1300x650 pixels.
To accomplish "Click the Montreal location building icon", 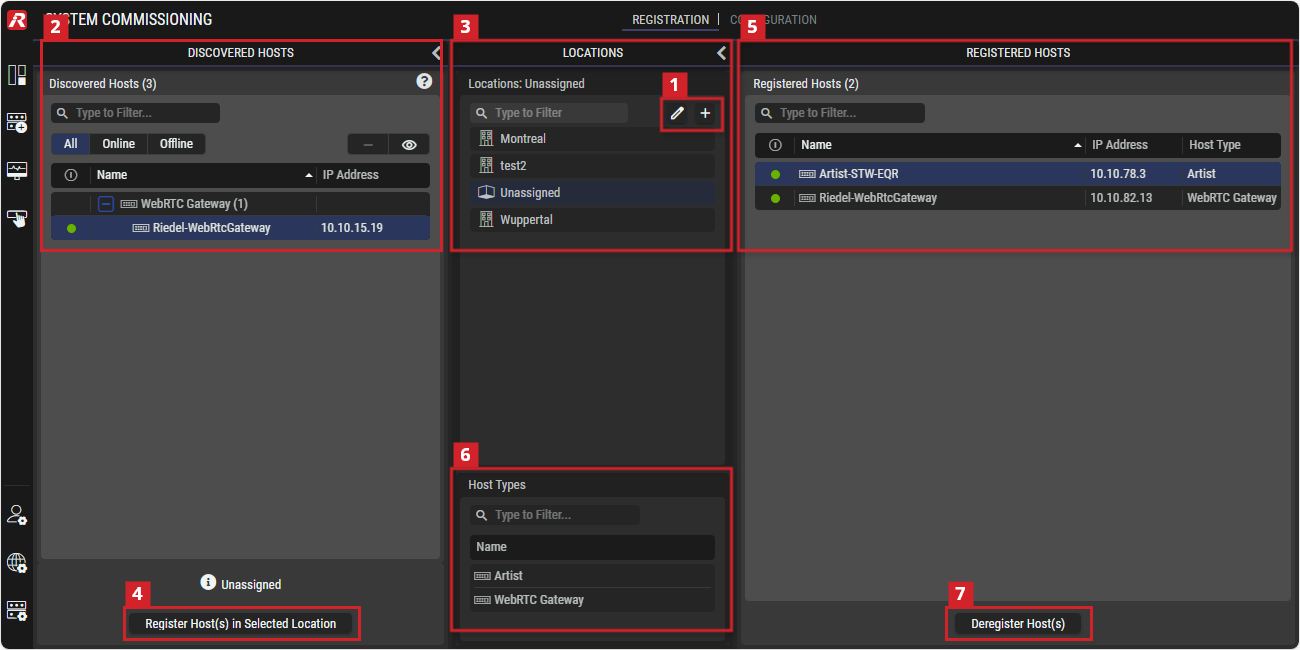I will coord(487,138).
